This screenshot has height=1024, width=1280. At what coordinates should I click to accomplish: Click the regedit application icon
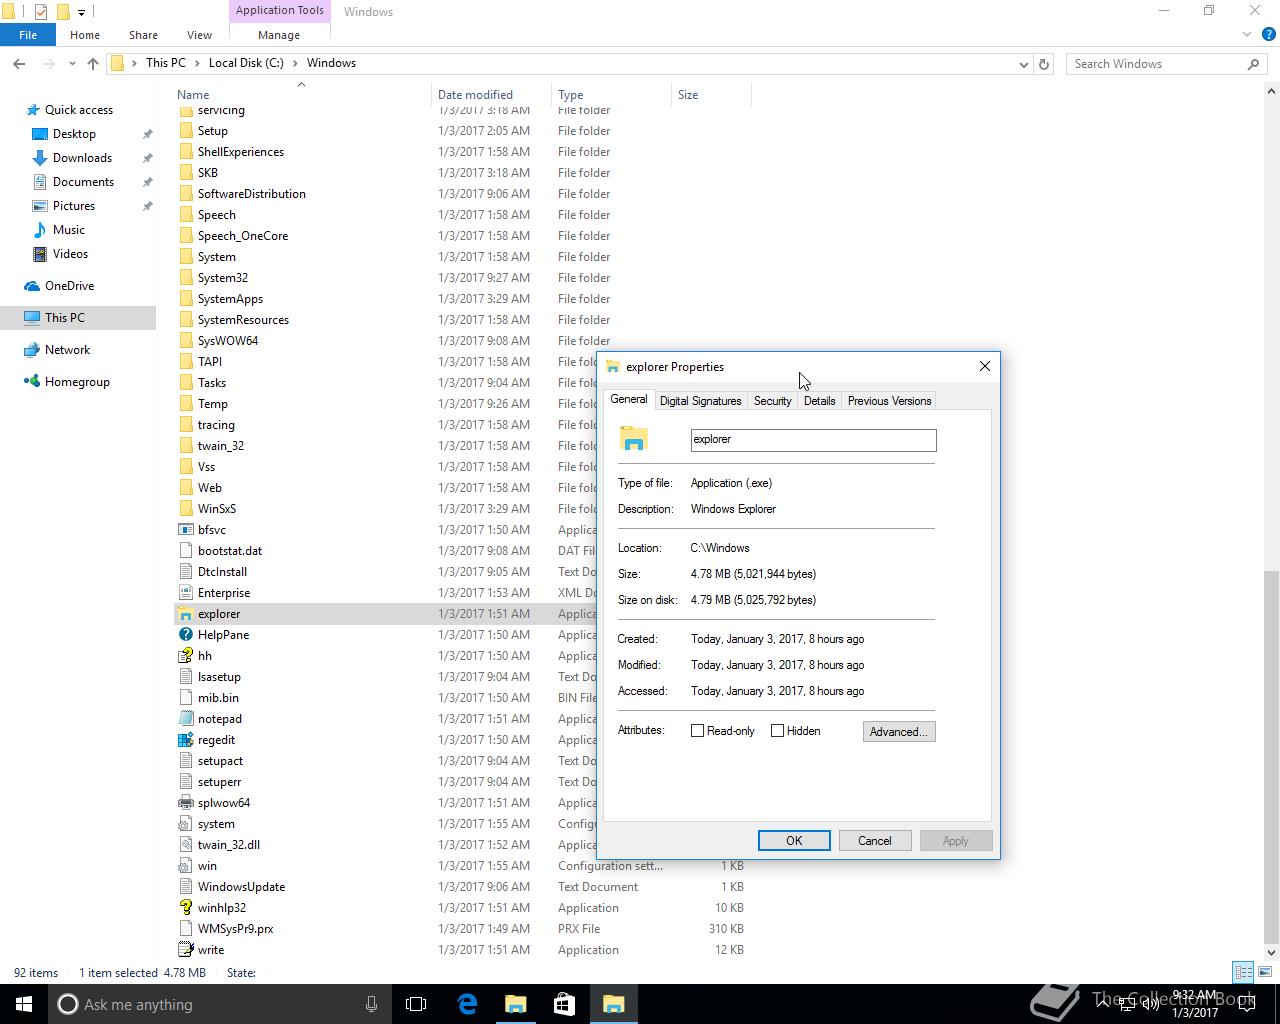[185, 740]
